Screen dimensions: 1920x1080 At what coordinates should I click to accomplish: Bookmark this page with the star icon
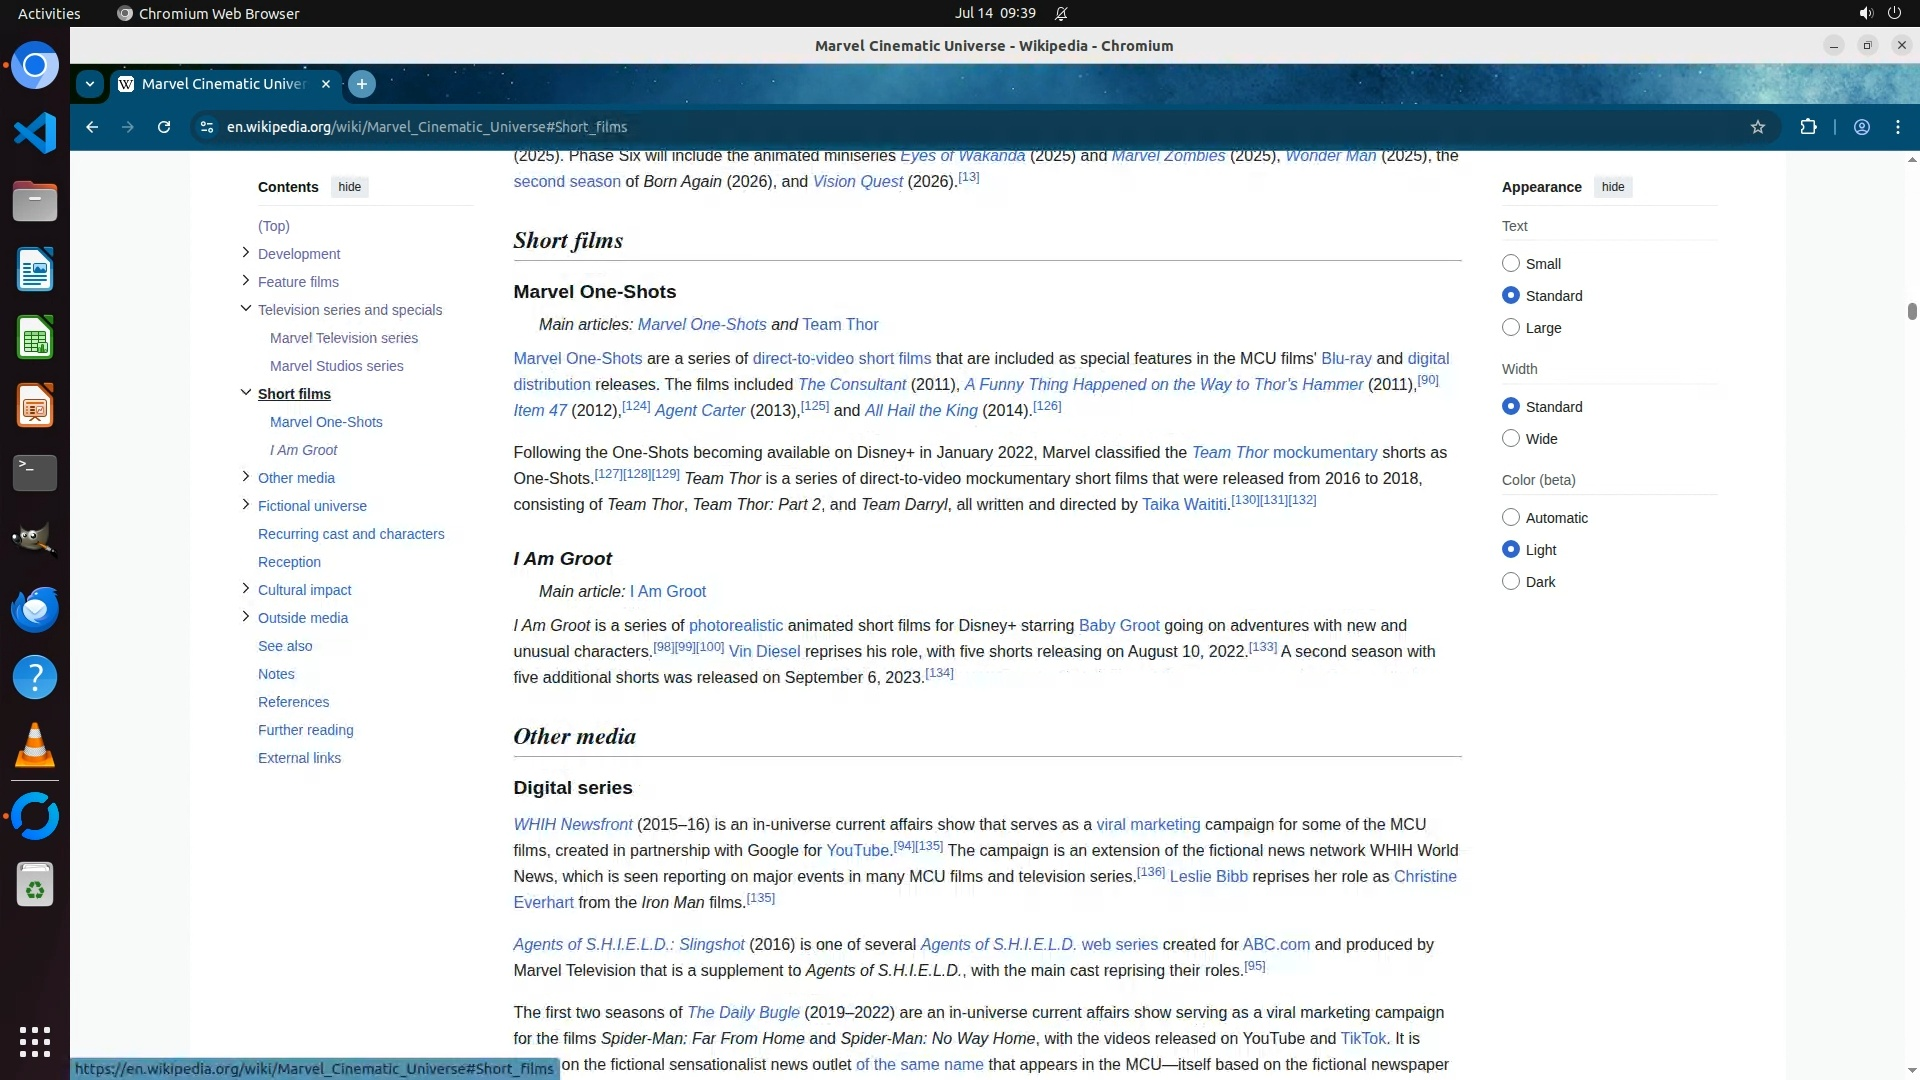pyautogui.click(x=1757, y=127)
